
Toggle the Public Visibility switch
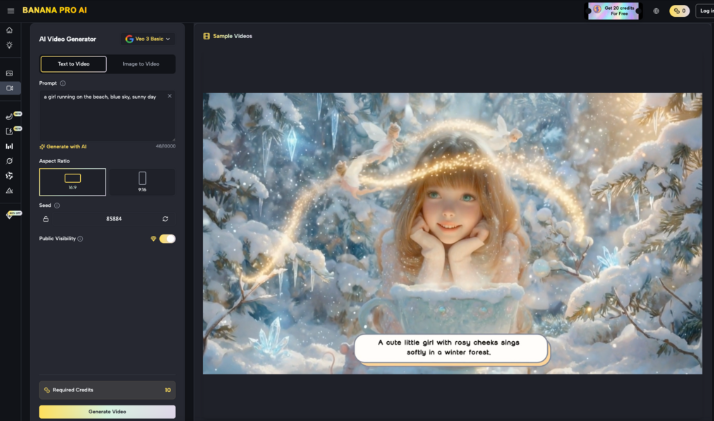pos(167,238)
